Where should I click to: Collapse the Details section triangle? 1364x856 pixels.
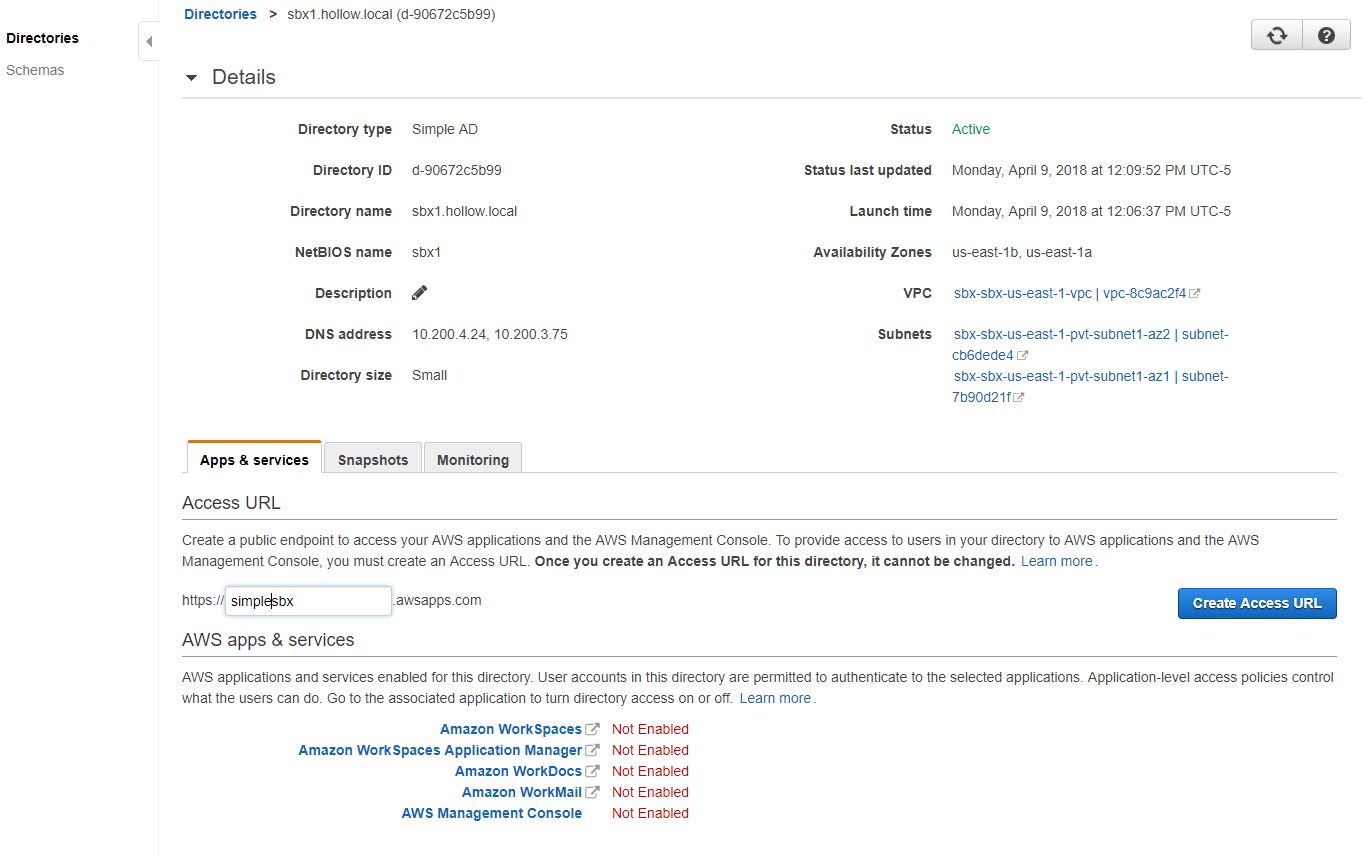pos(192,78)
